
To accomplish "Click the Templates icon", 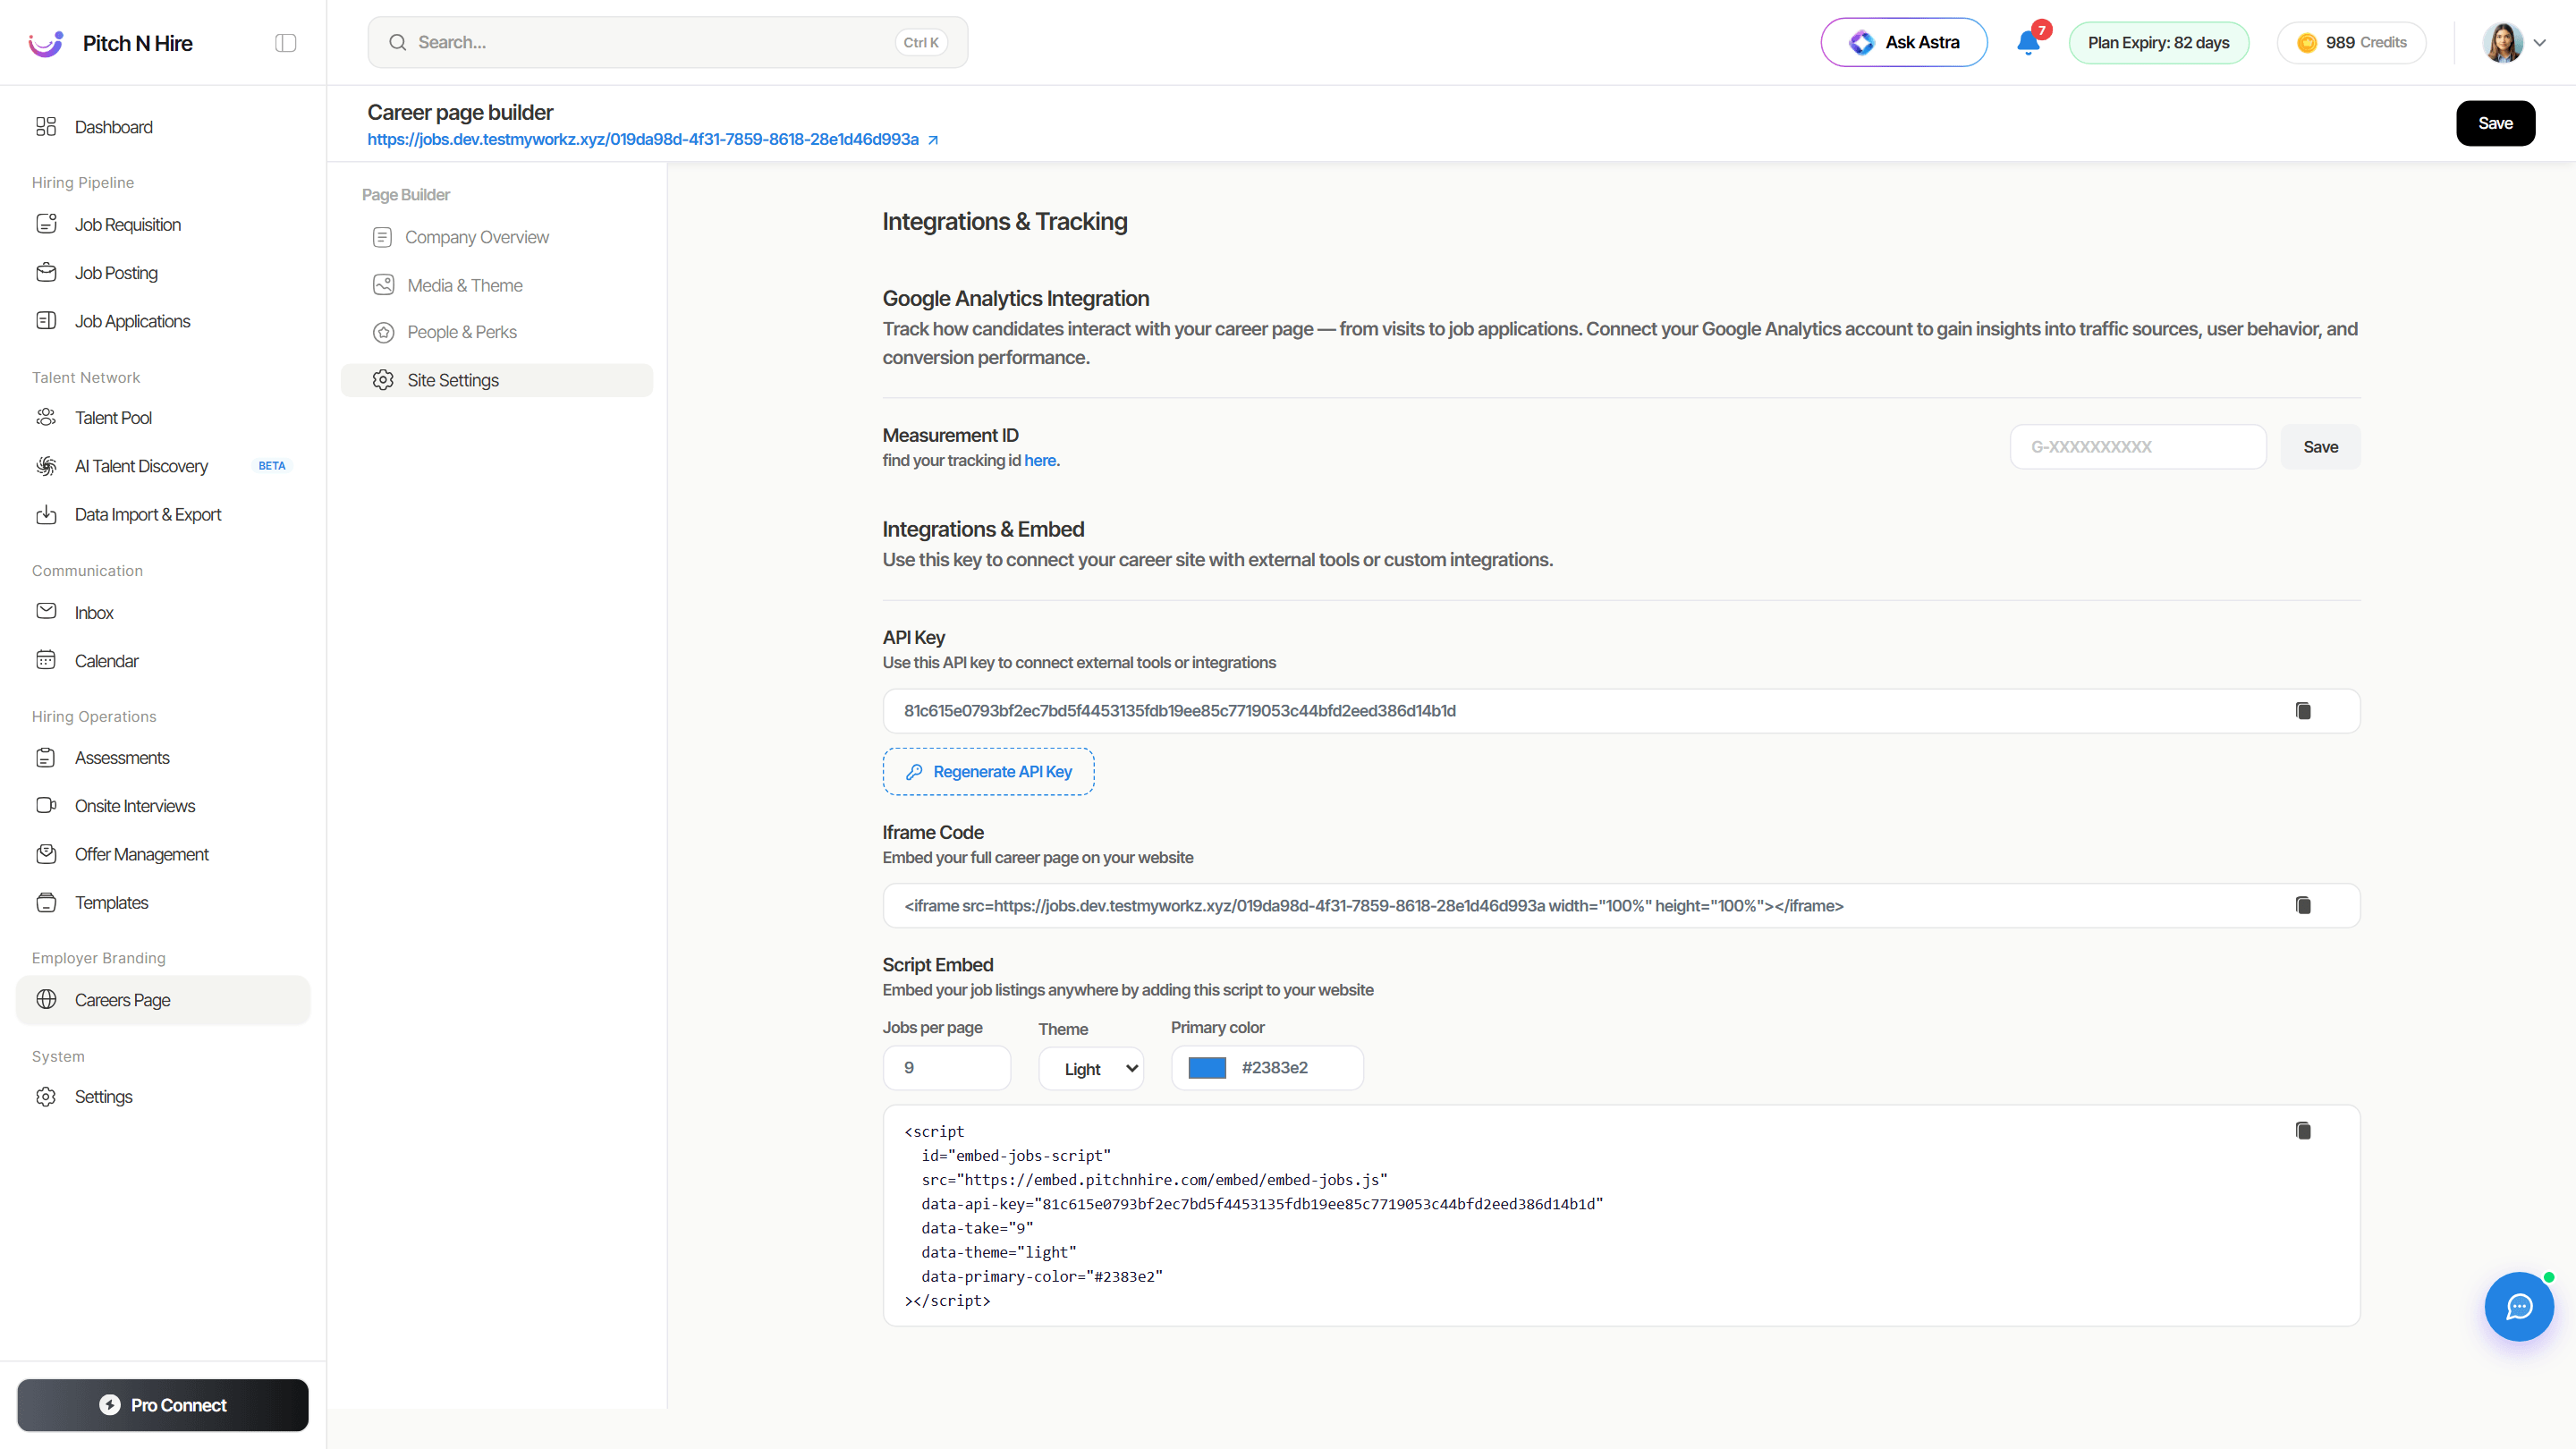I will coord(46,902).
